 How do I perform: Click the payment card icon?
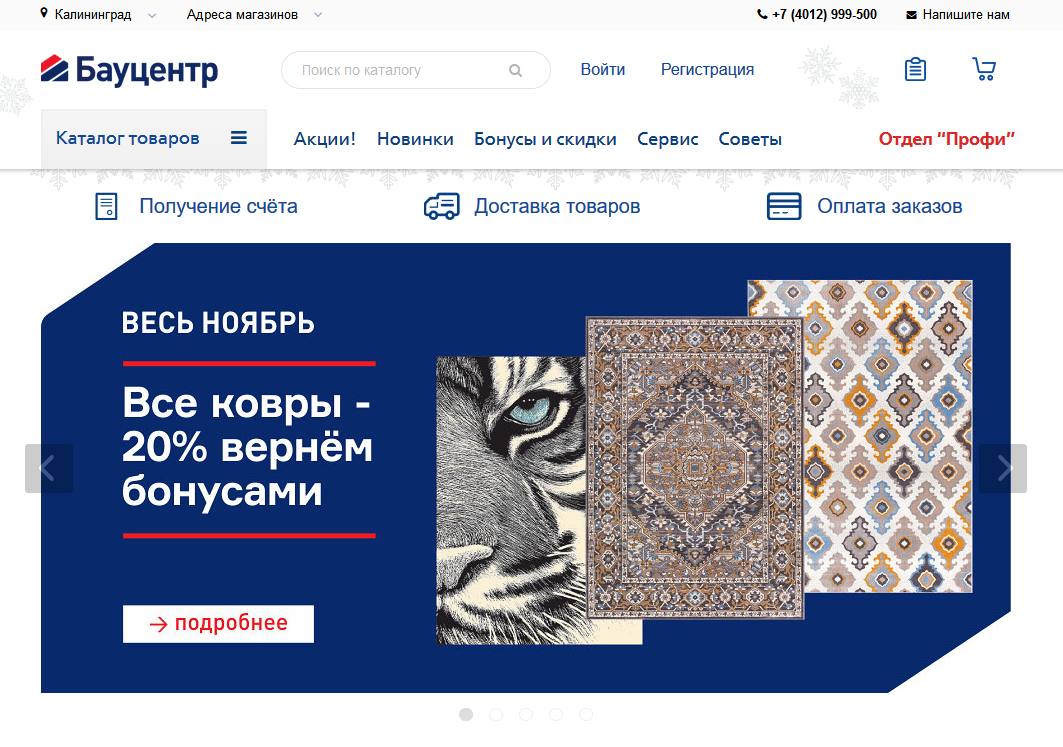tap(784, 207)
